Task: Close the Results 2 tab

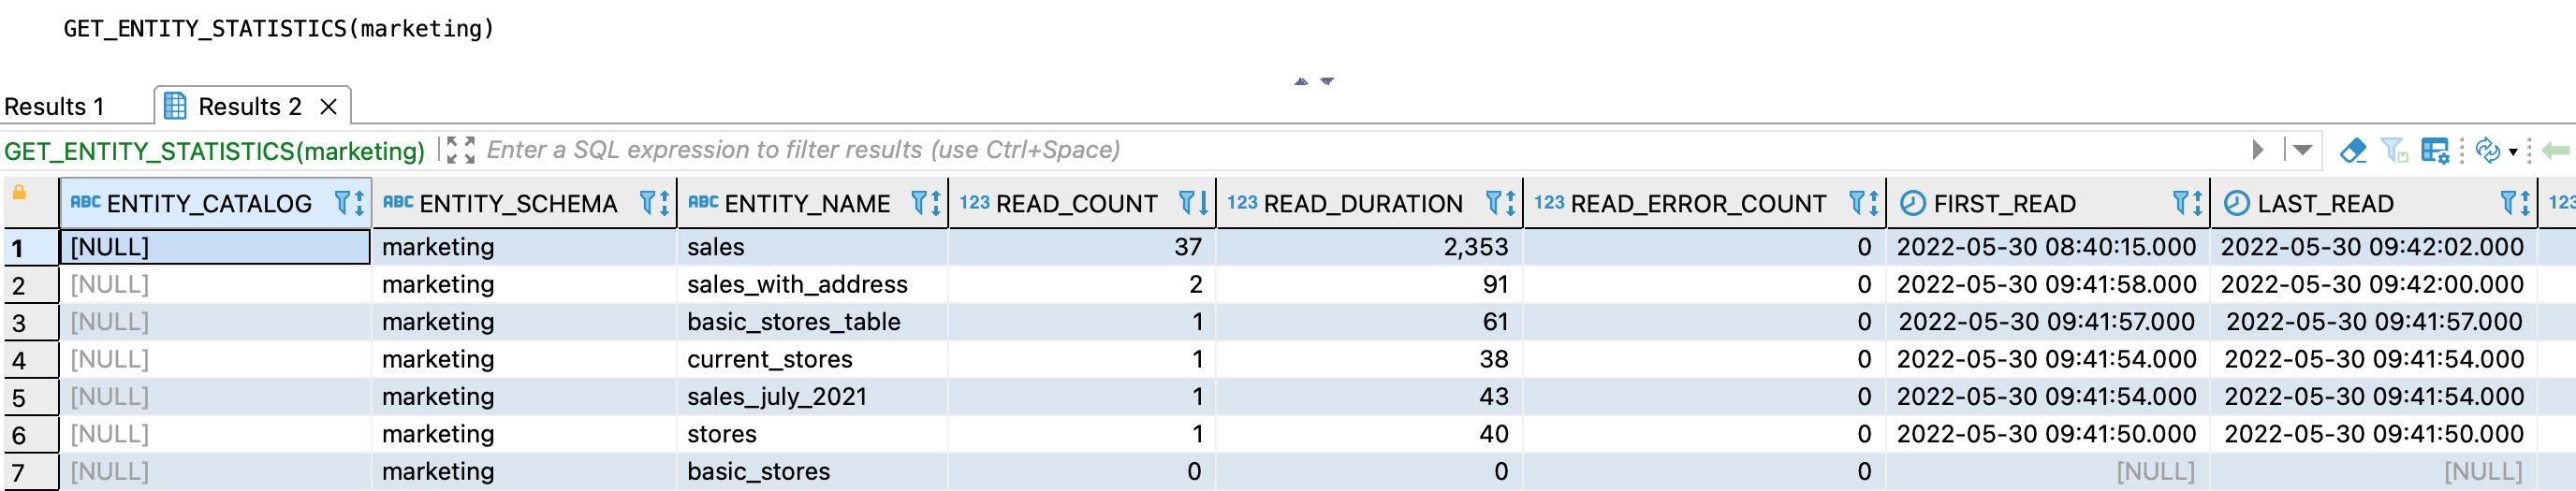Action: tap(328, 106)
